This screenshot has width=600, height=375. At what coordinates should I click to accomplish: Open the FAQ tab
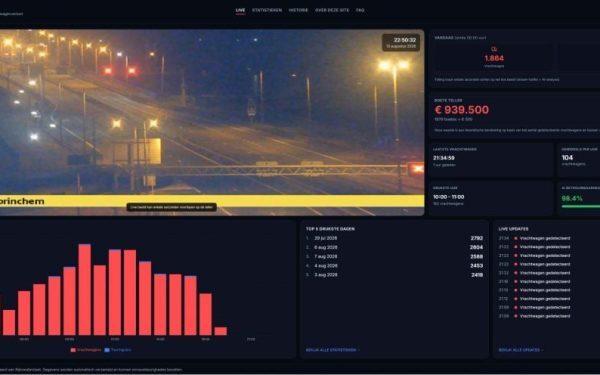click(360, 10)
